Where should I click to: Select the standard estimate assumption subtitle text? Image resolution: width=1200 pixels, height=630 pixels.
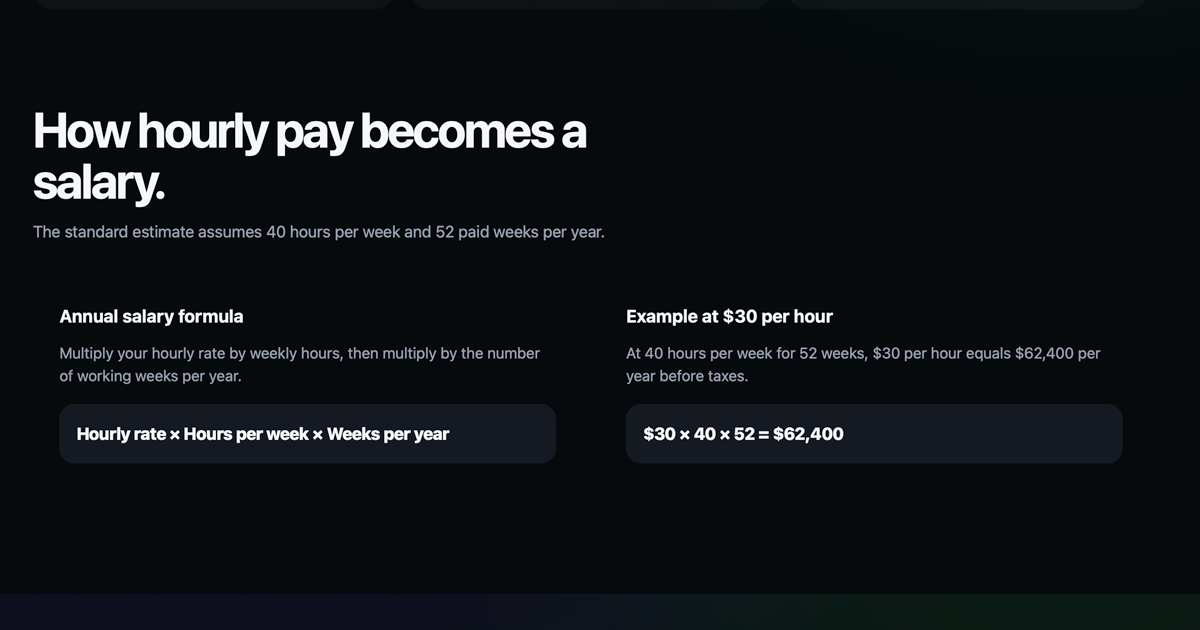[x=319, y=232]
